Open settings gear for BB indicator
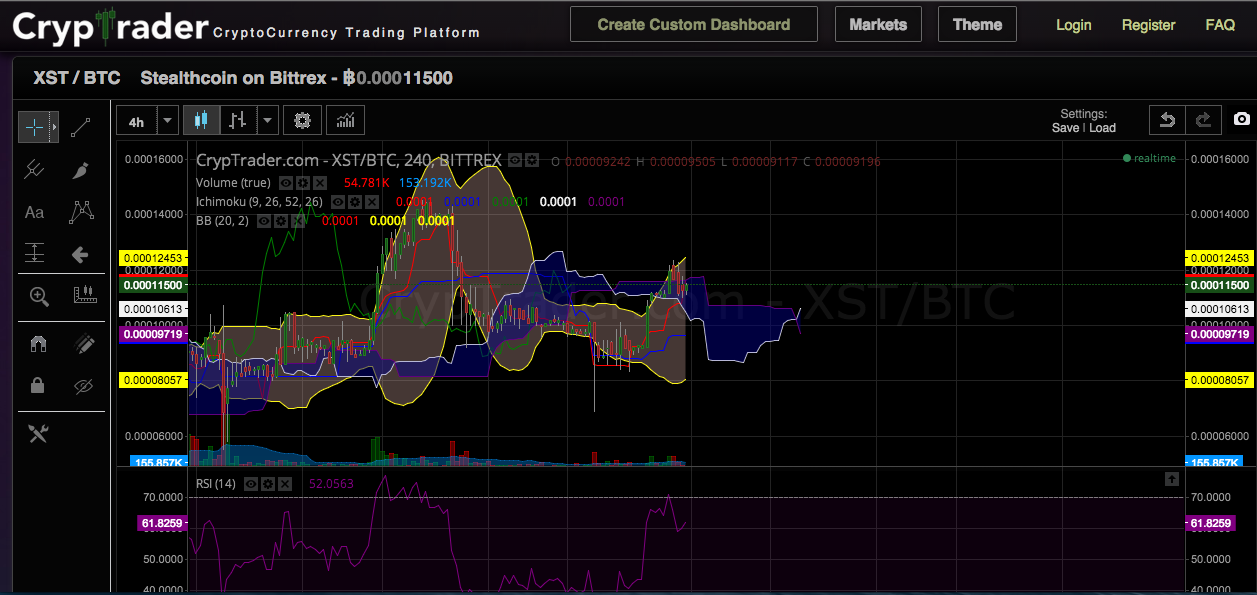Screen dimensions: 1257x595 click(279, 220)
